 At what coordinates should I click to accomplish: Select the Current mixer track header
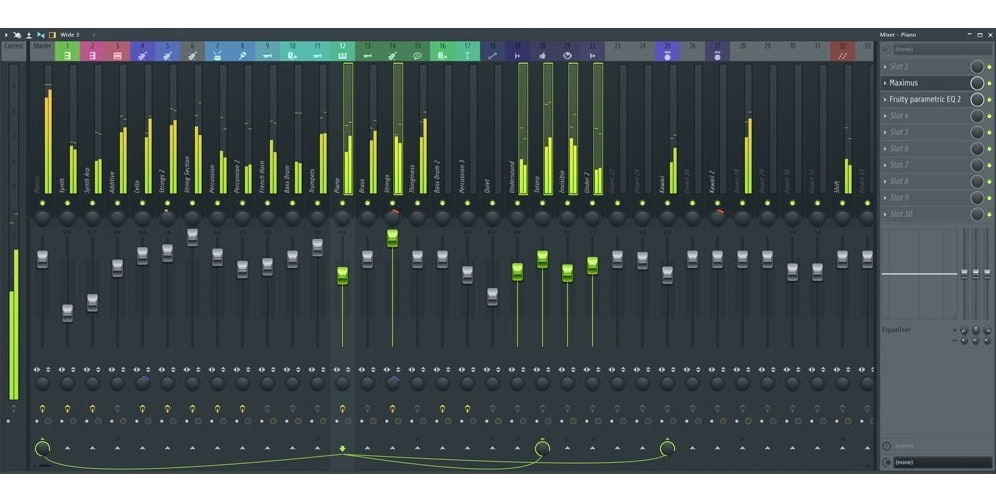coord(13,46)
